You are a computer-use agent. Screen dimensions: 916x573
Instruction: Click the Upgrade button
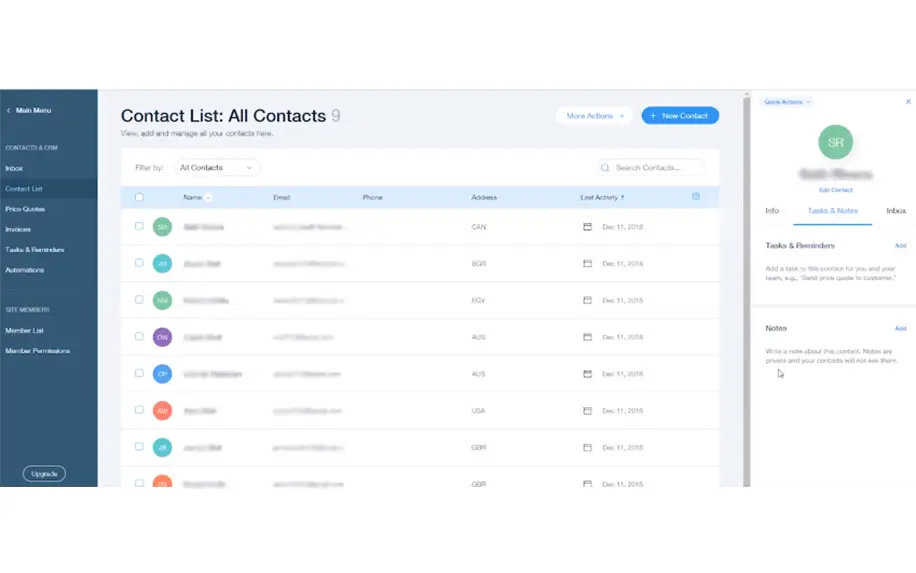tap(44, 474)
